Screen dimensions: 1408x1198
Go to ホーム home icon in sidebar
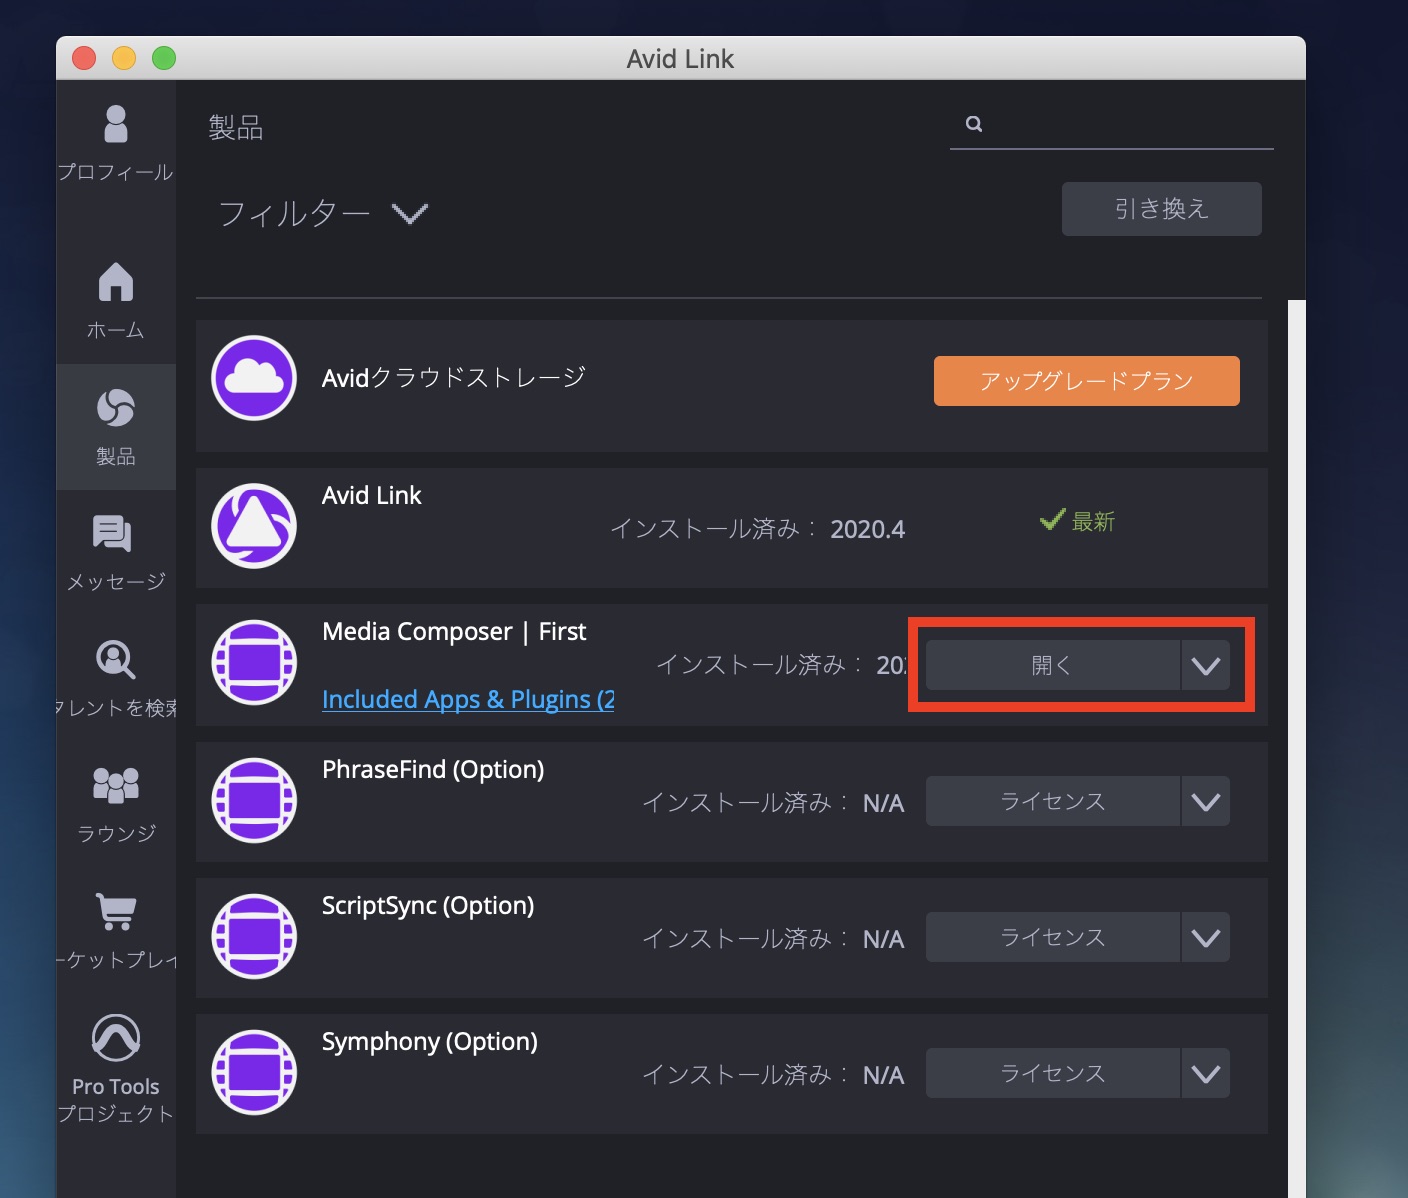pyautogui.click(x=116, y=282)
